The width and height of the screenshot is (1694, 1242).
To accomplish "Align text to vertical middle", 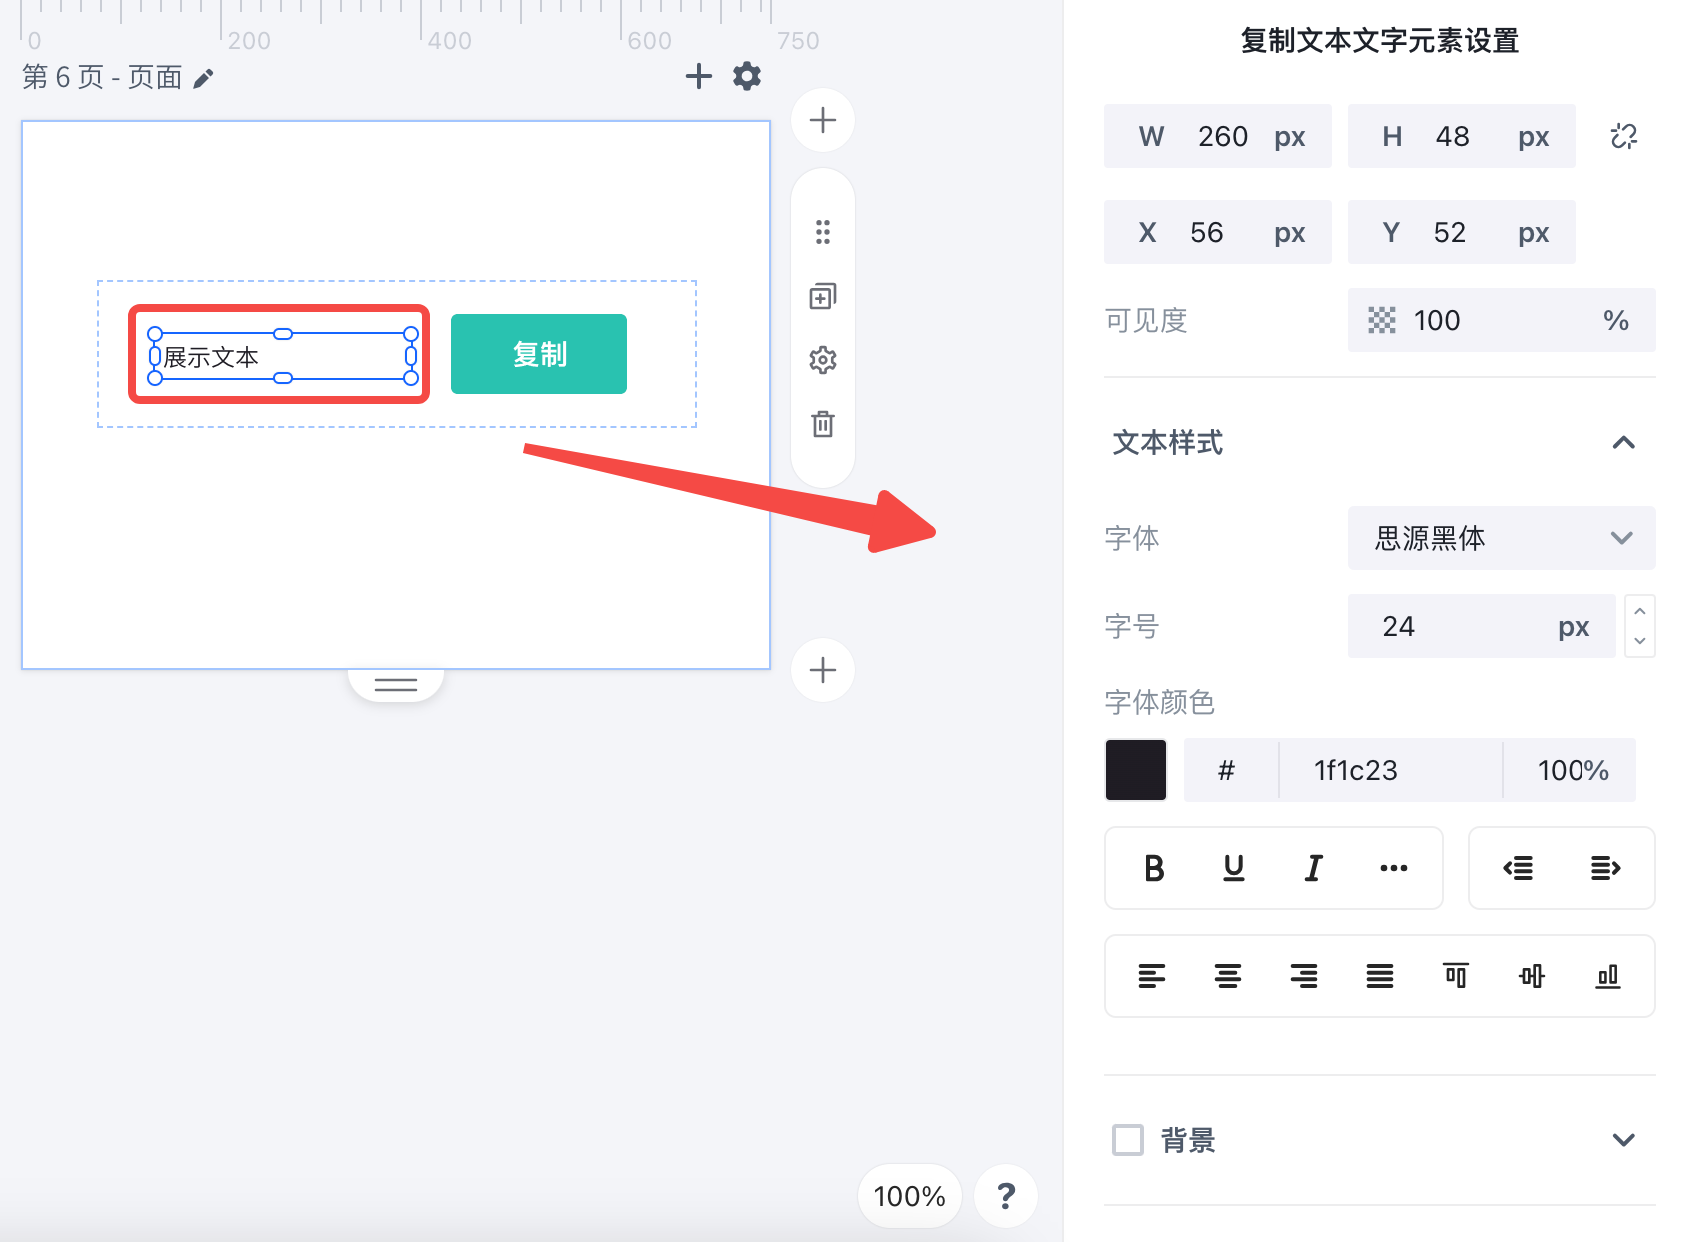I will click(x=1532, y=976).
